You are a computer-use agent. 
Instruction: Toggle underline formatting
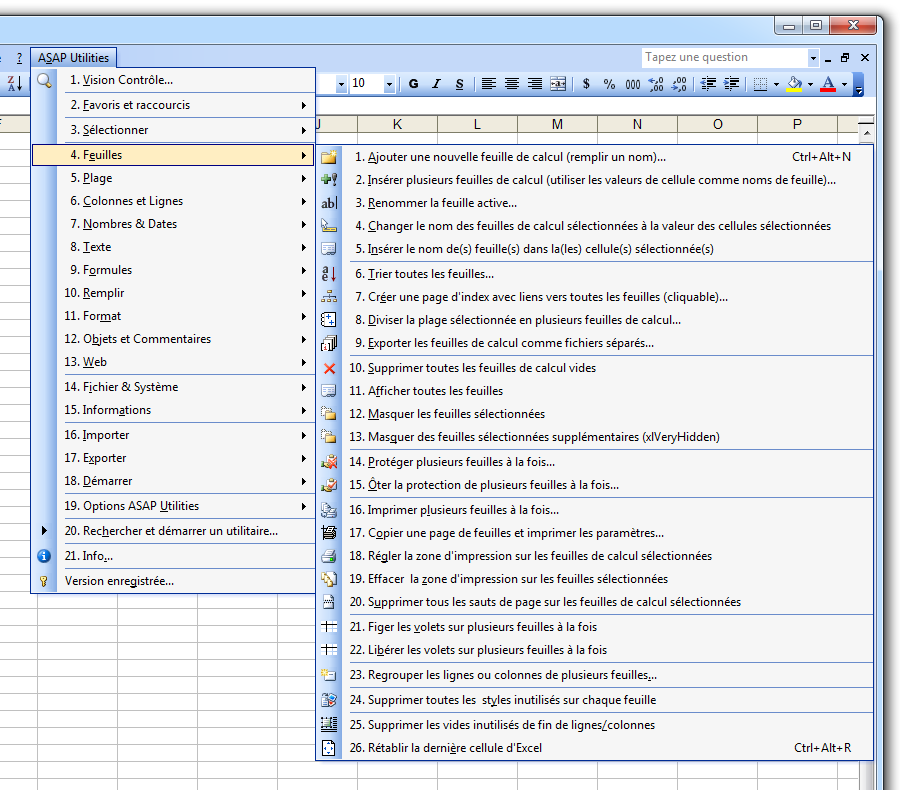459,84
